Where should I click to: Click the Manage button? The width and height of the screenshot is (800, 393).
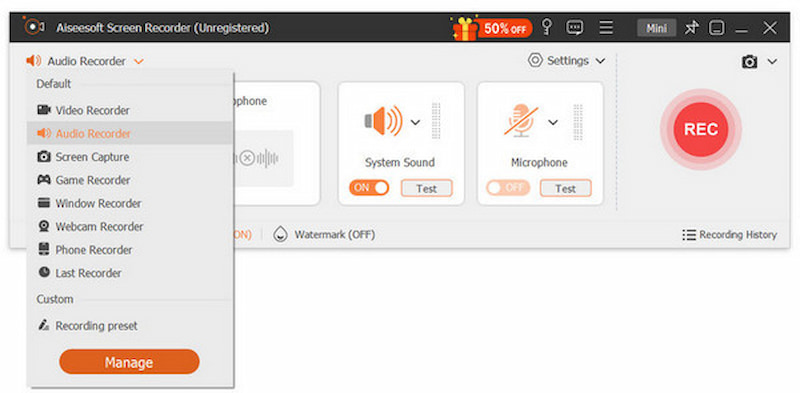[x=129, y=362]
